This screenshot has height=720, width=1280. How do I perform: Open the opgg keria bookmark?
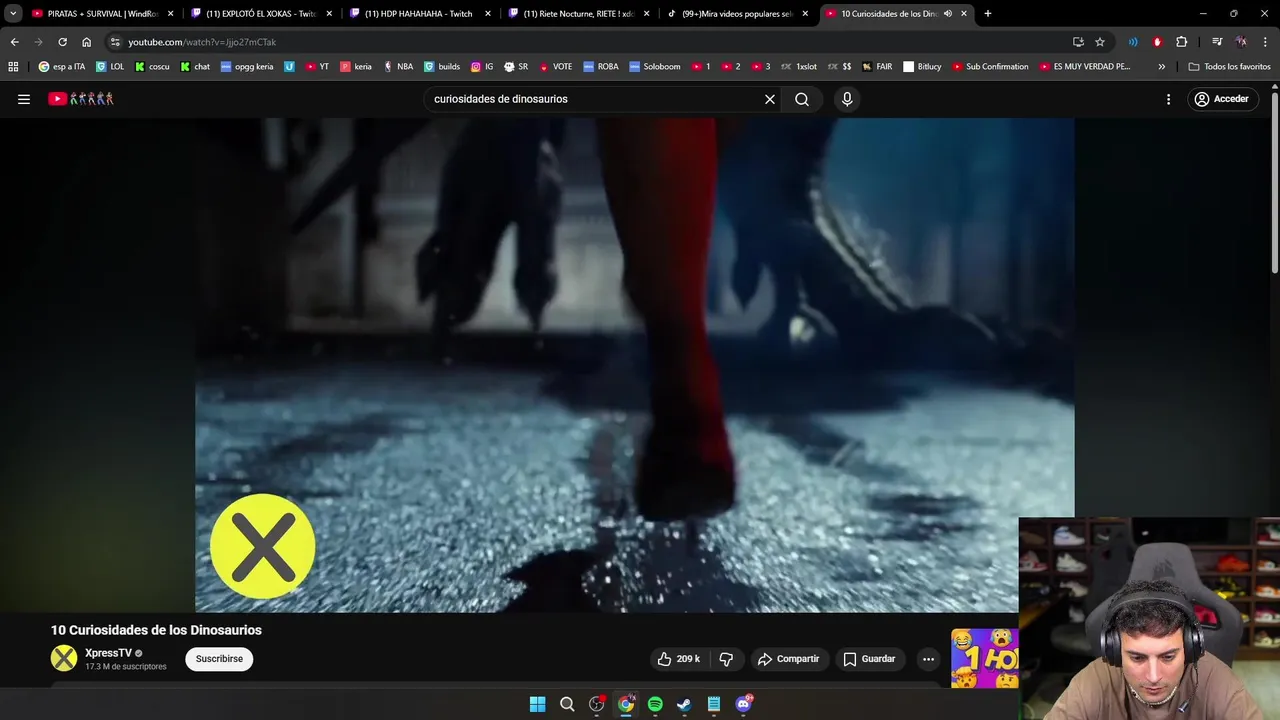pyautogui.click(x=247, y=67)
